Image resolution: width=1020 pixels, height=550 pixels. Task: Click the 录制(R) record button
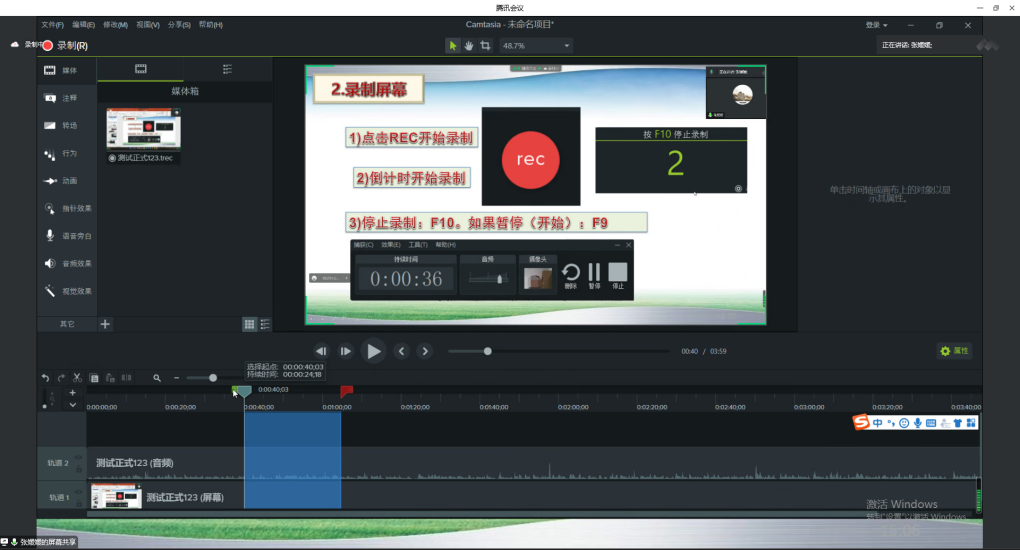tap(64, 46)
